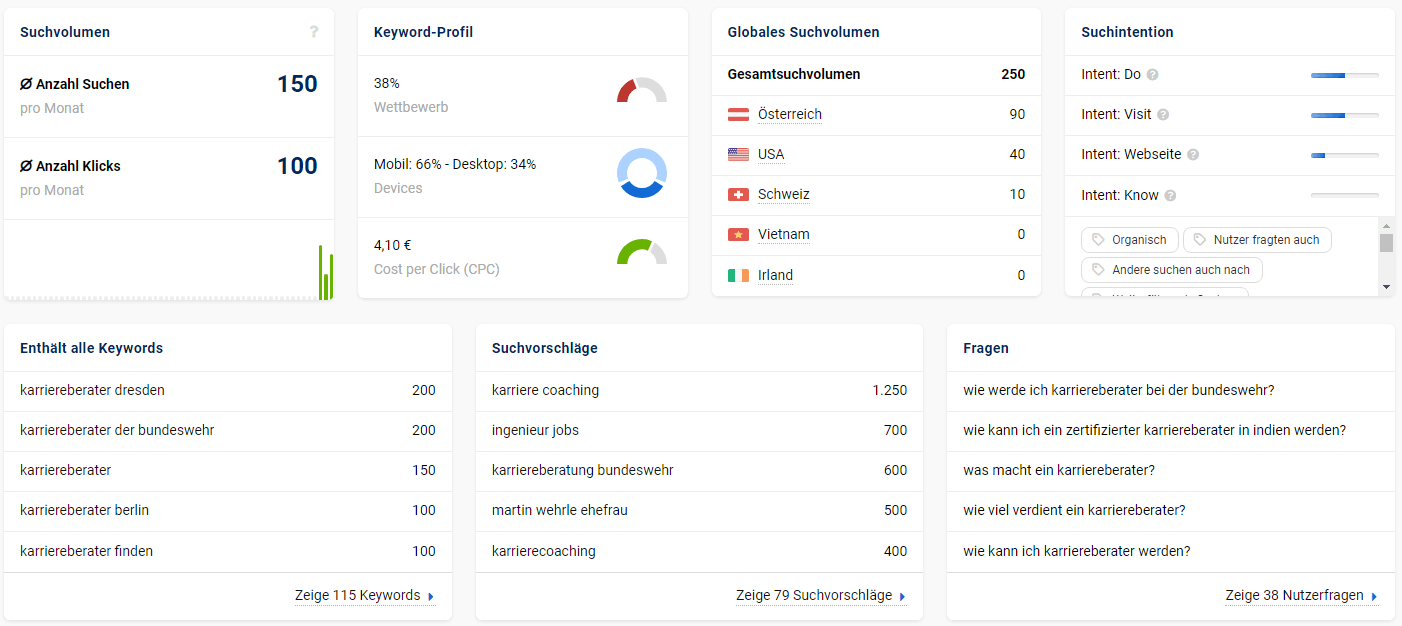
Task: Open the karriere coaching suggestion
Action: tap(545, 390)
